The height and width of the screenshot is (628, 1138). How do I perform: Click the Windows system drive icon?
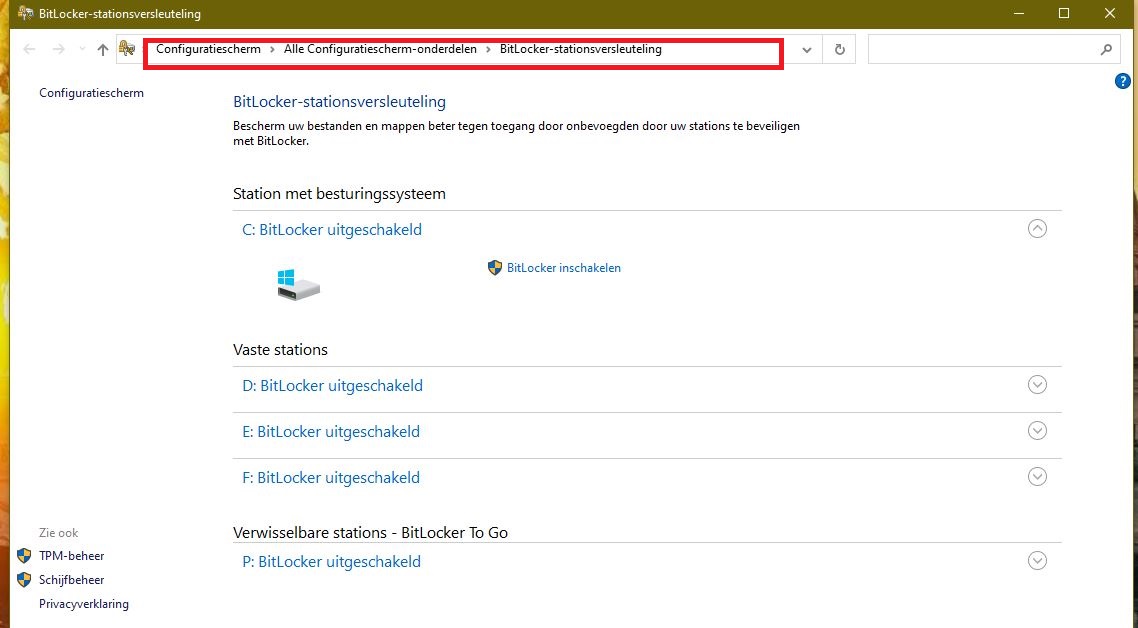(298, 285)
